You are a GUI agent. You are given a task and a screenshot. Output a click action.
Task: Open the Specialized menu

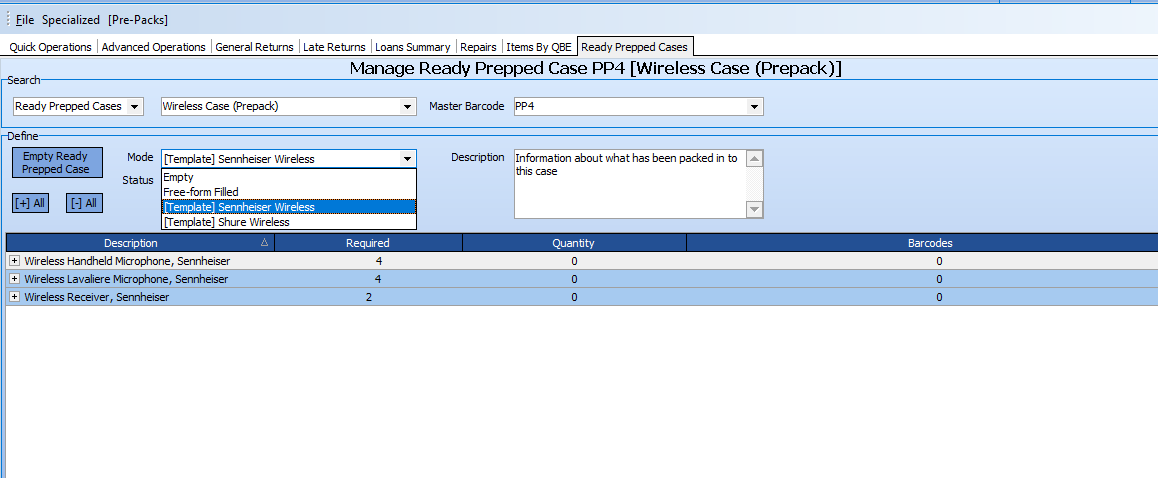[x=71, y=20]
